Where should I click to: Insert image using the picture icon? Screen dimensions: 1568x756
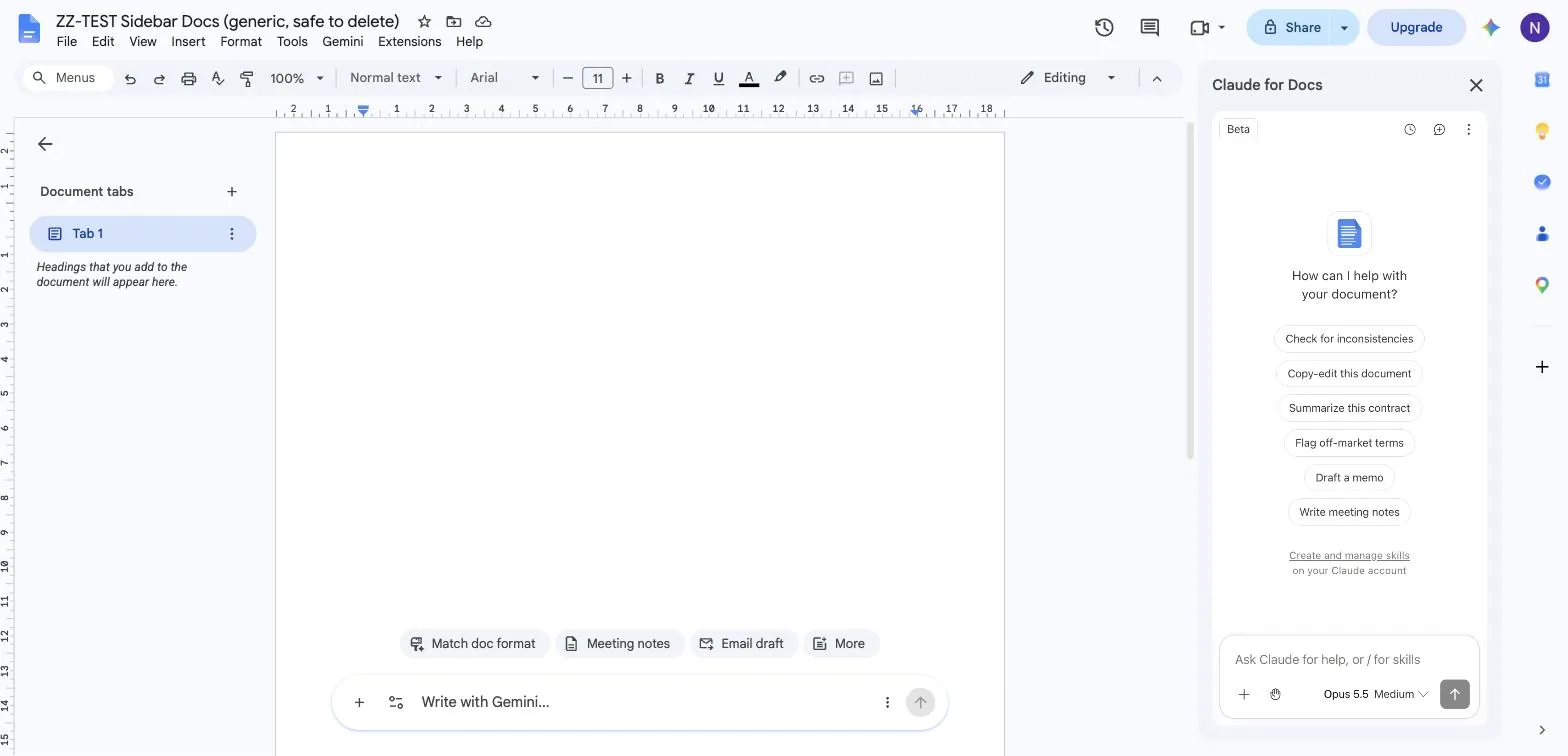tap(876, 78)
